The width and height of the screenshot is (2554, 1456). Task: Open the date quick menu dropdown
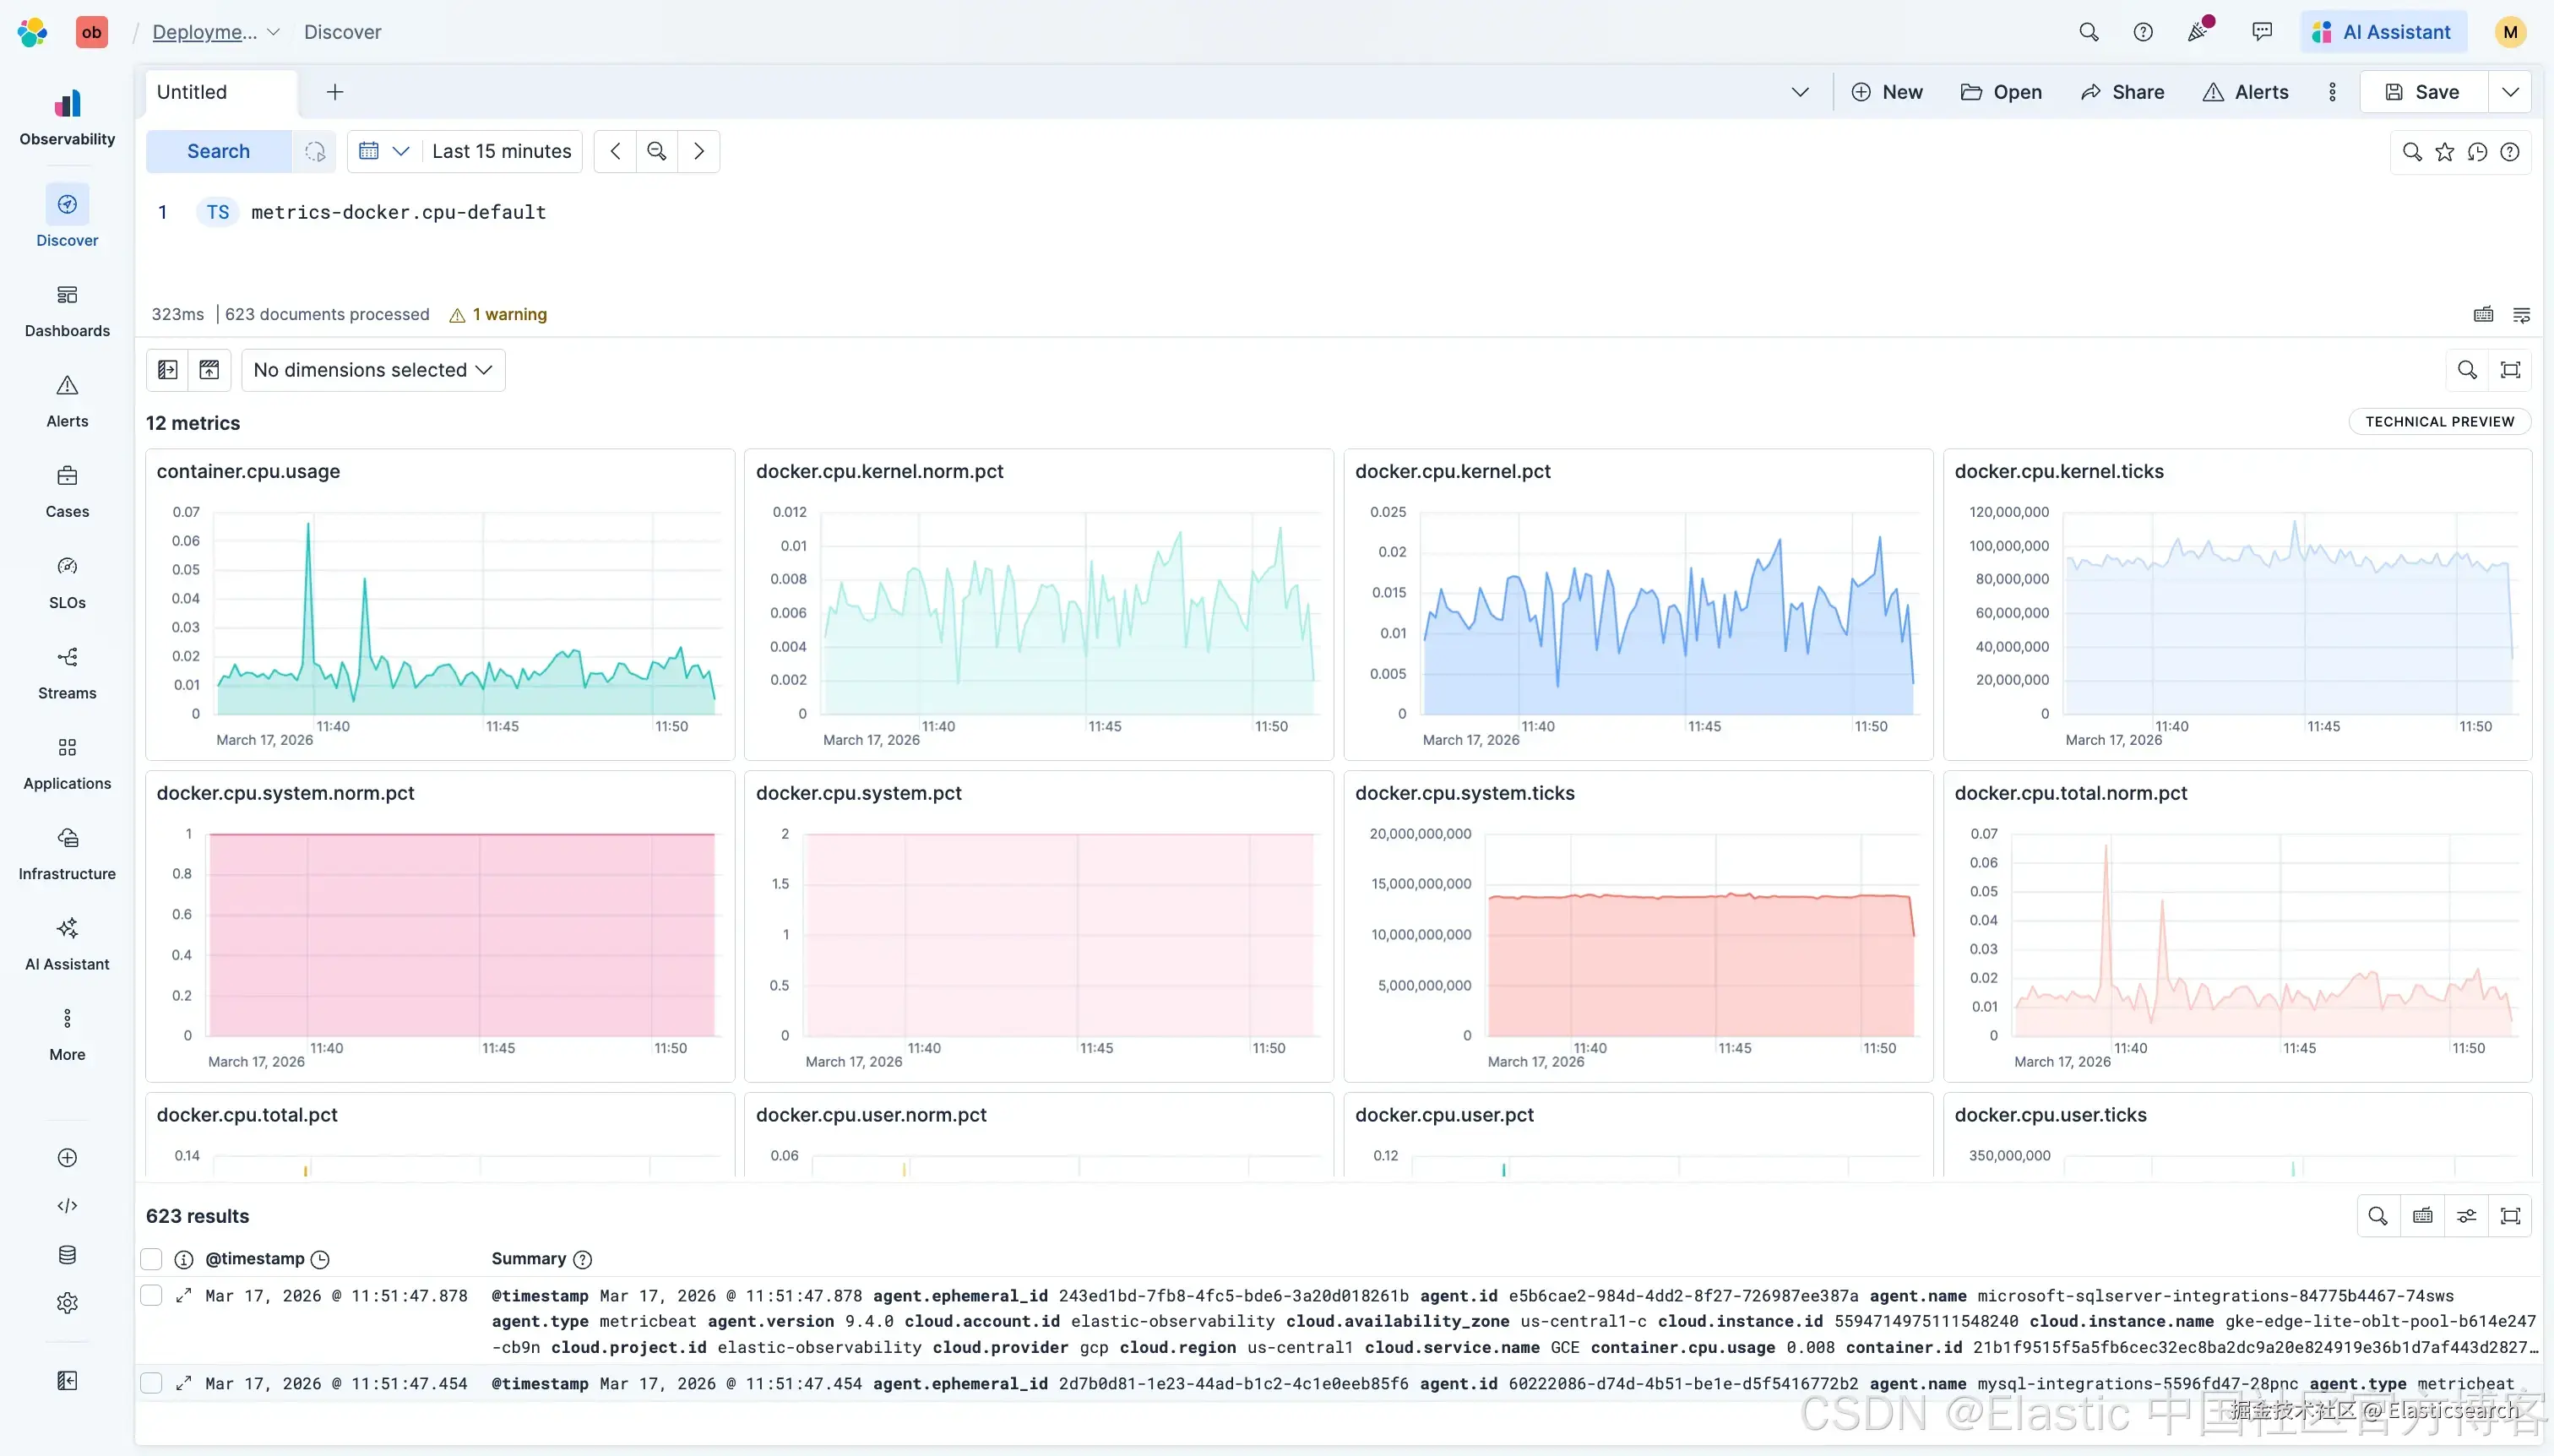coord(384,151)
